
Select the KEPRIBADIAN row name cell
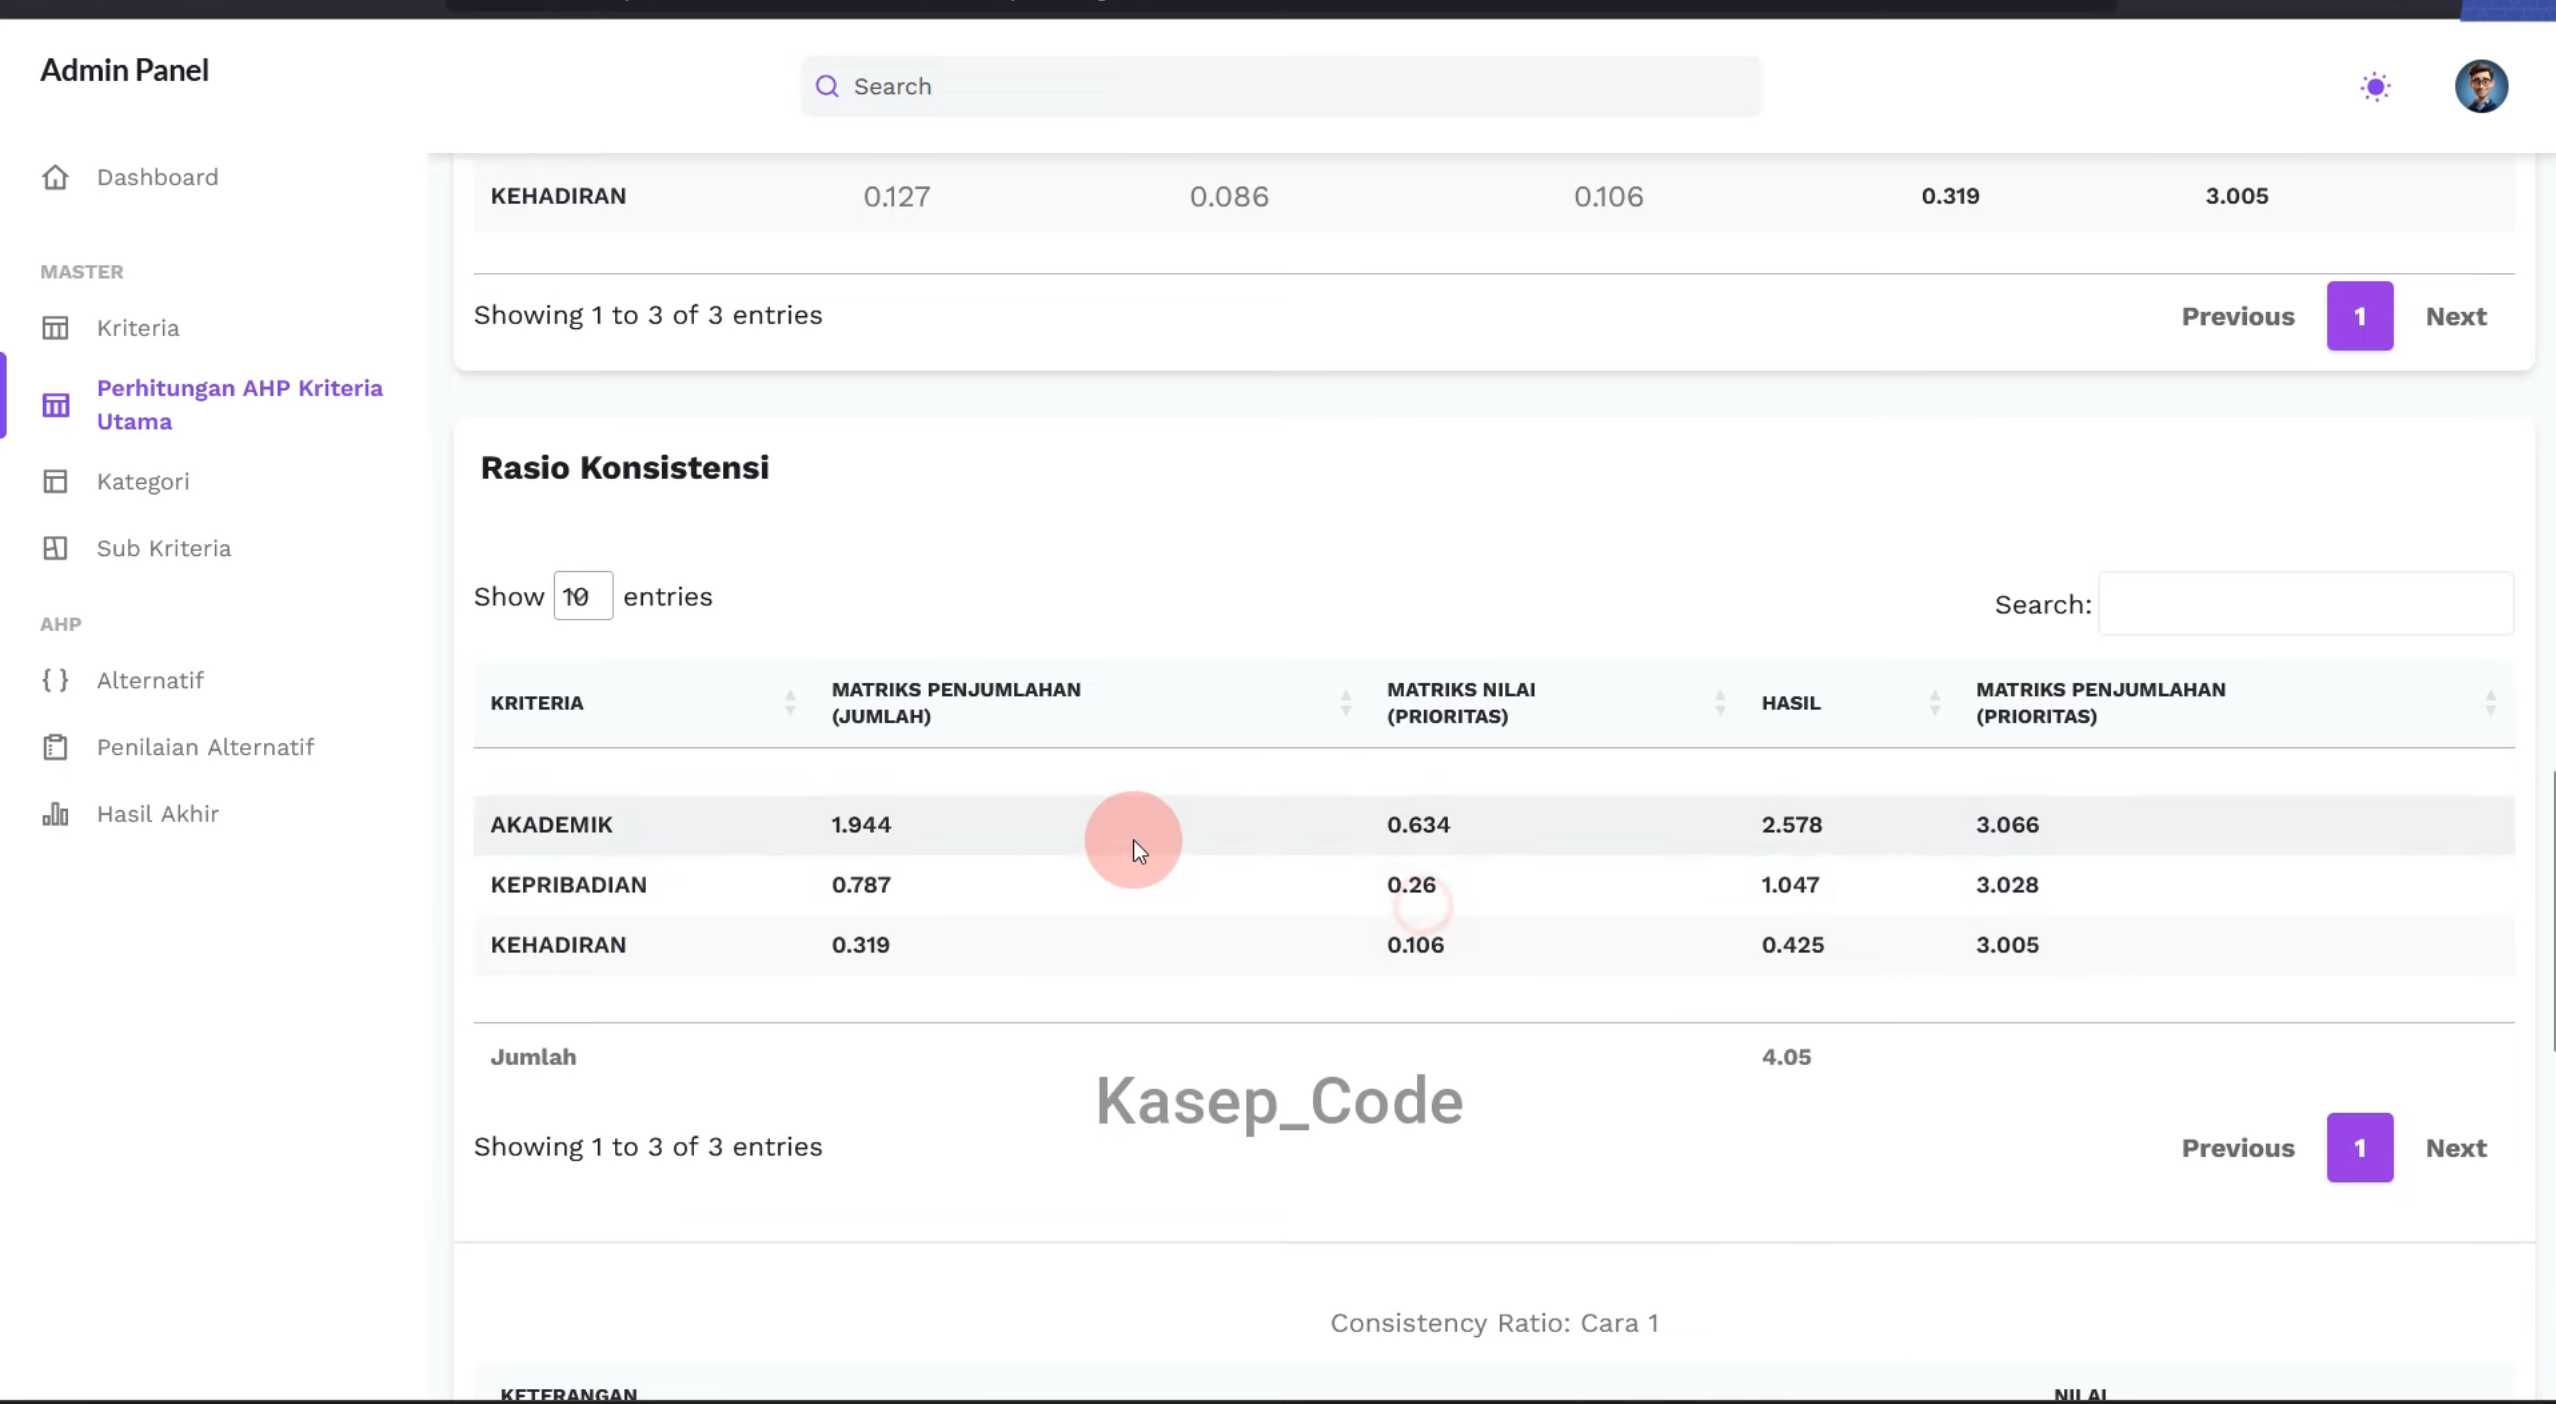(568, 885)
